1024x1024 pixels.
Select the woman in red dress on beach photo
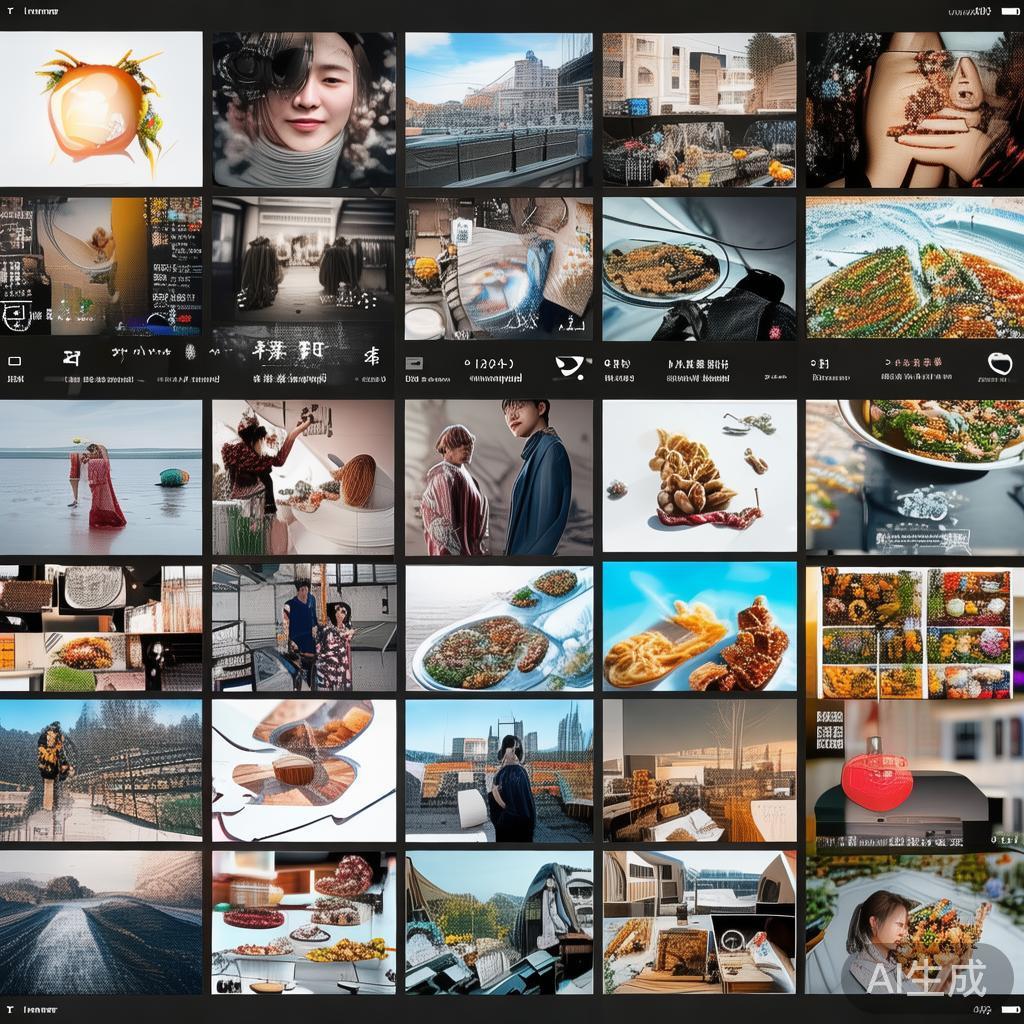tap(100, 477)
